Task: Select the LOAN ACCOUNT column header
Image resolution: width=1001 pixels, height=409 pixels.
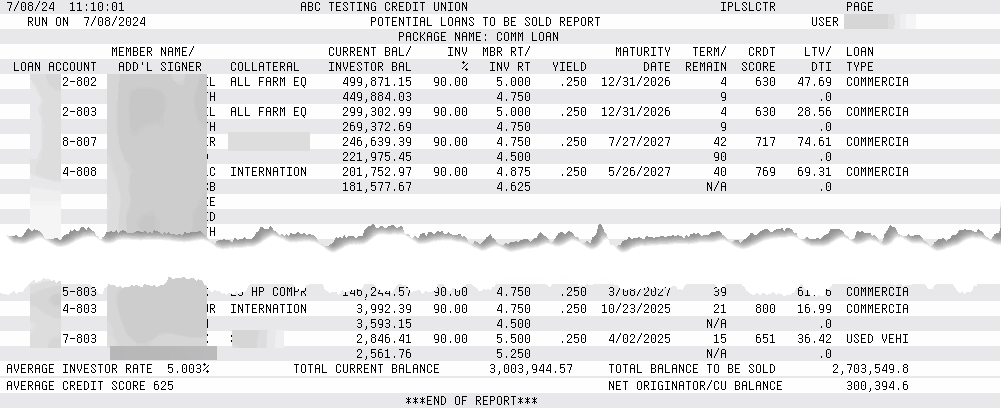Action: [x=55, y=66]
